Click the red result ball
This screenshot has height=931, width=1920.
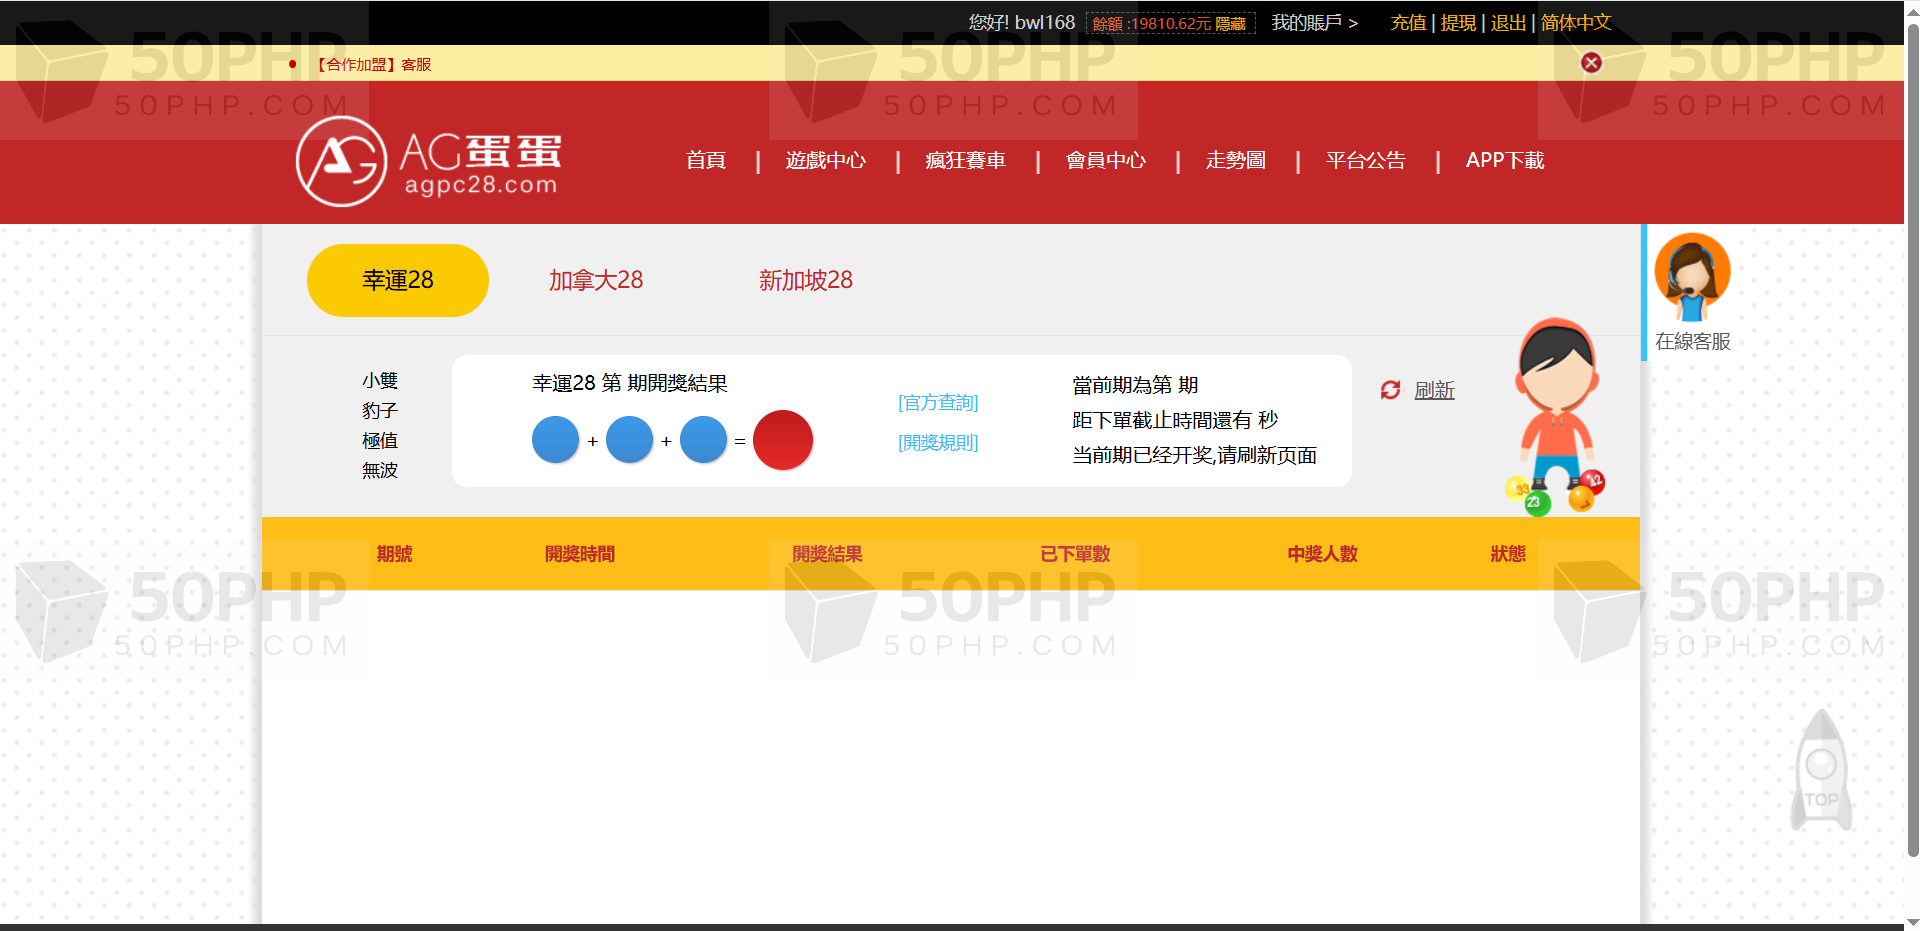click(x=782, y=440)
